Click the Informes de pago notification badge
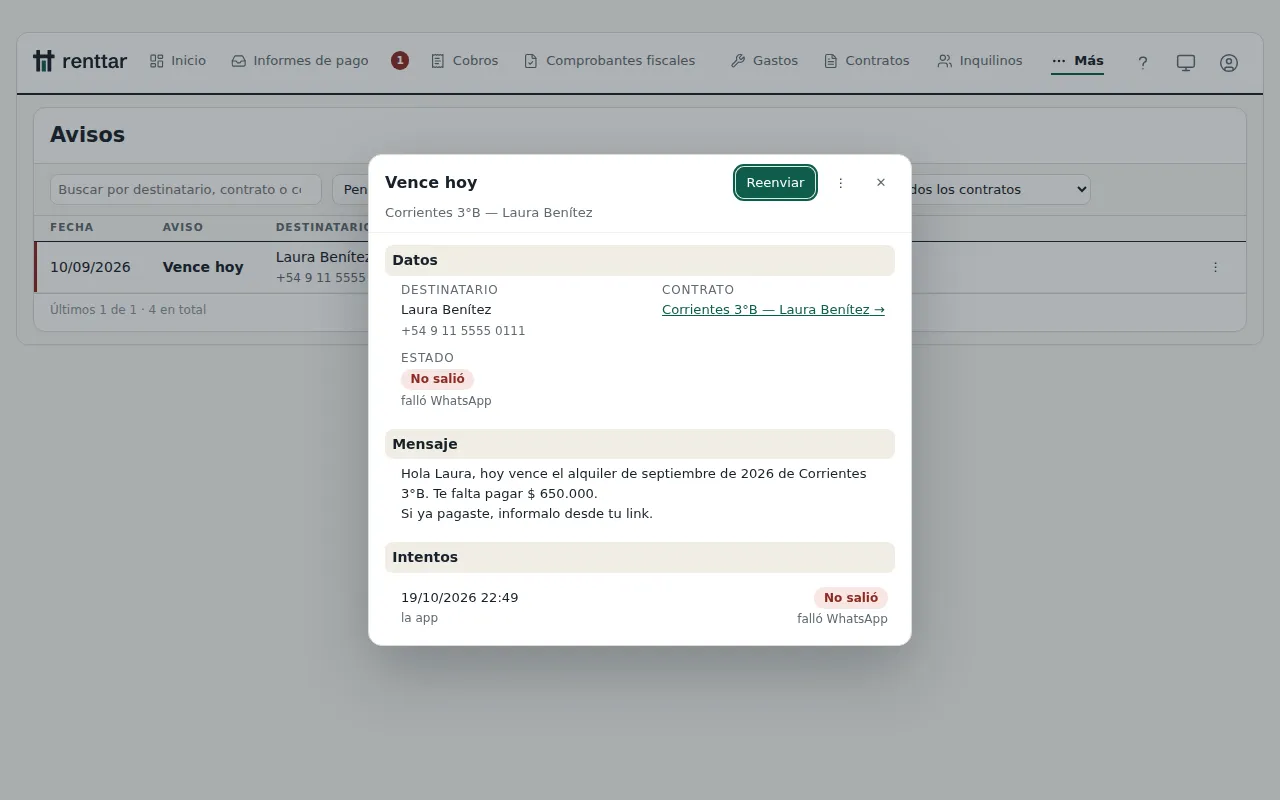1280x800 pixels. (400, 61)
